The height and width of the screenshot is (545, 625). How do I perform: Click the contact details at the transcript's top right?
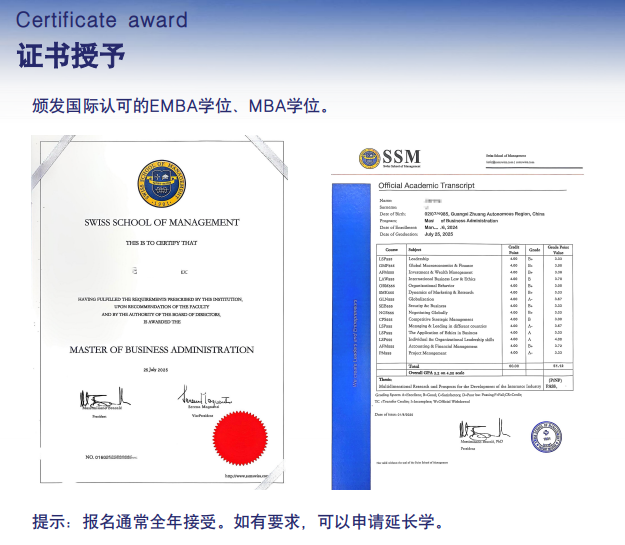click(x=511, y=159)
